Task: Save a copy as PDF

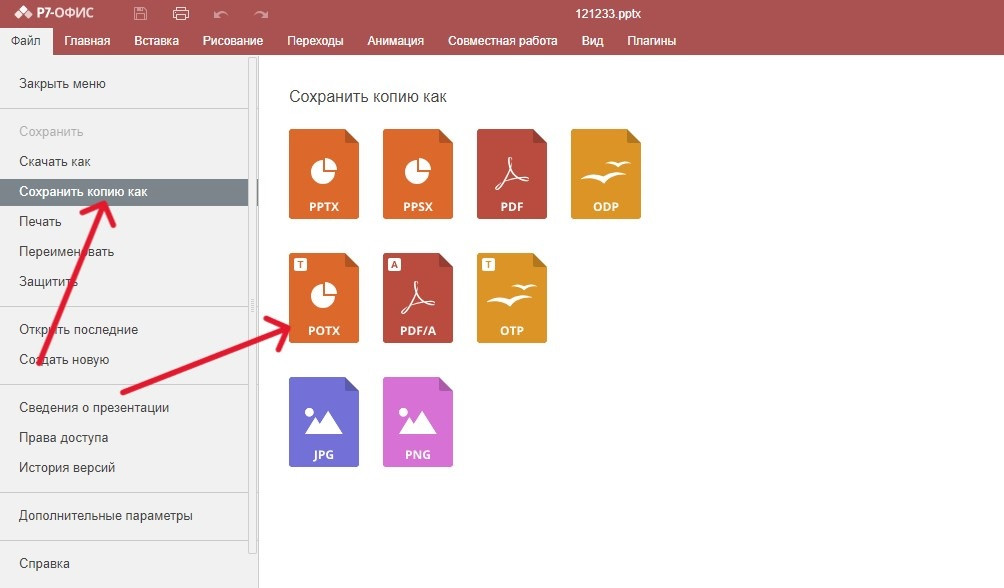Action: point(511,174)
